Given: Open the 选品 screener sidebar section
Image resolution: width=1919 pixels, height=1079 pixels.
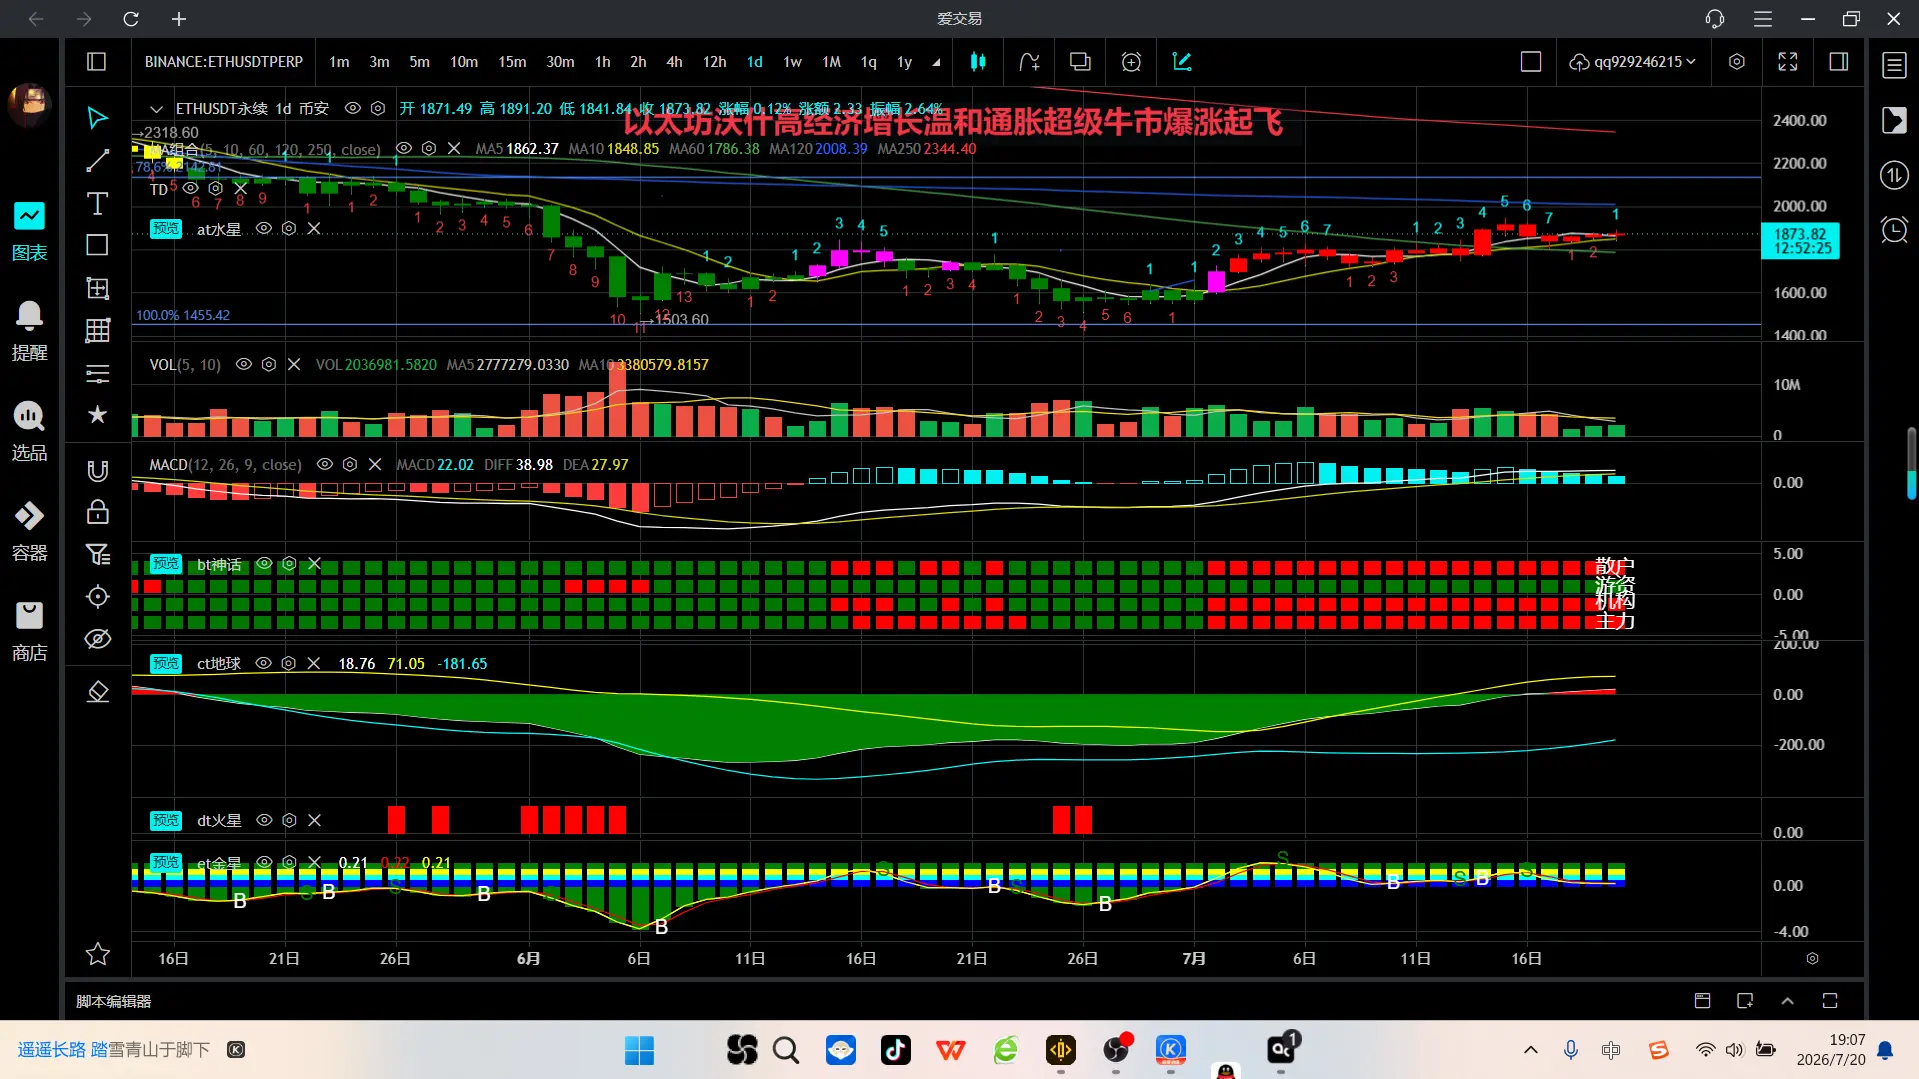Looking at the screenshot, I should click(29, 432).
